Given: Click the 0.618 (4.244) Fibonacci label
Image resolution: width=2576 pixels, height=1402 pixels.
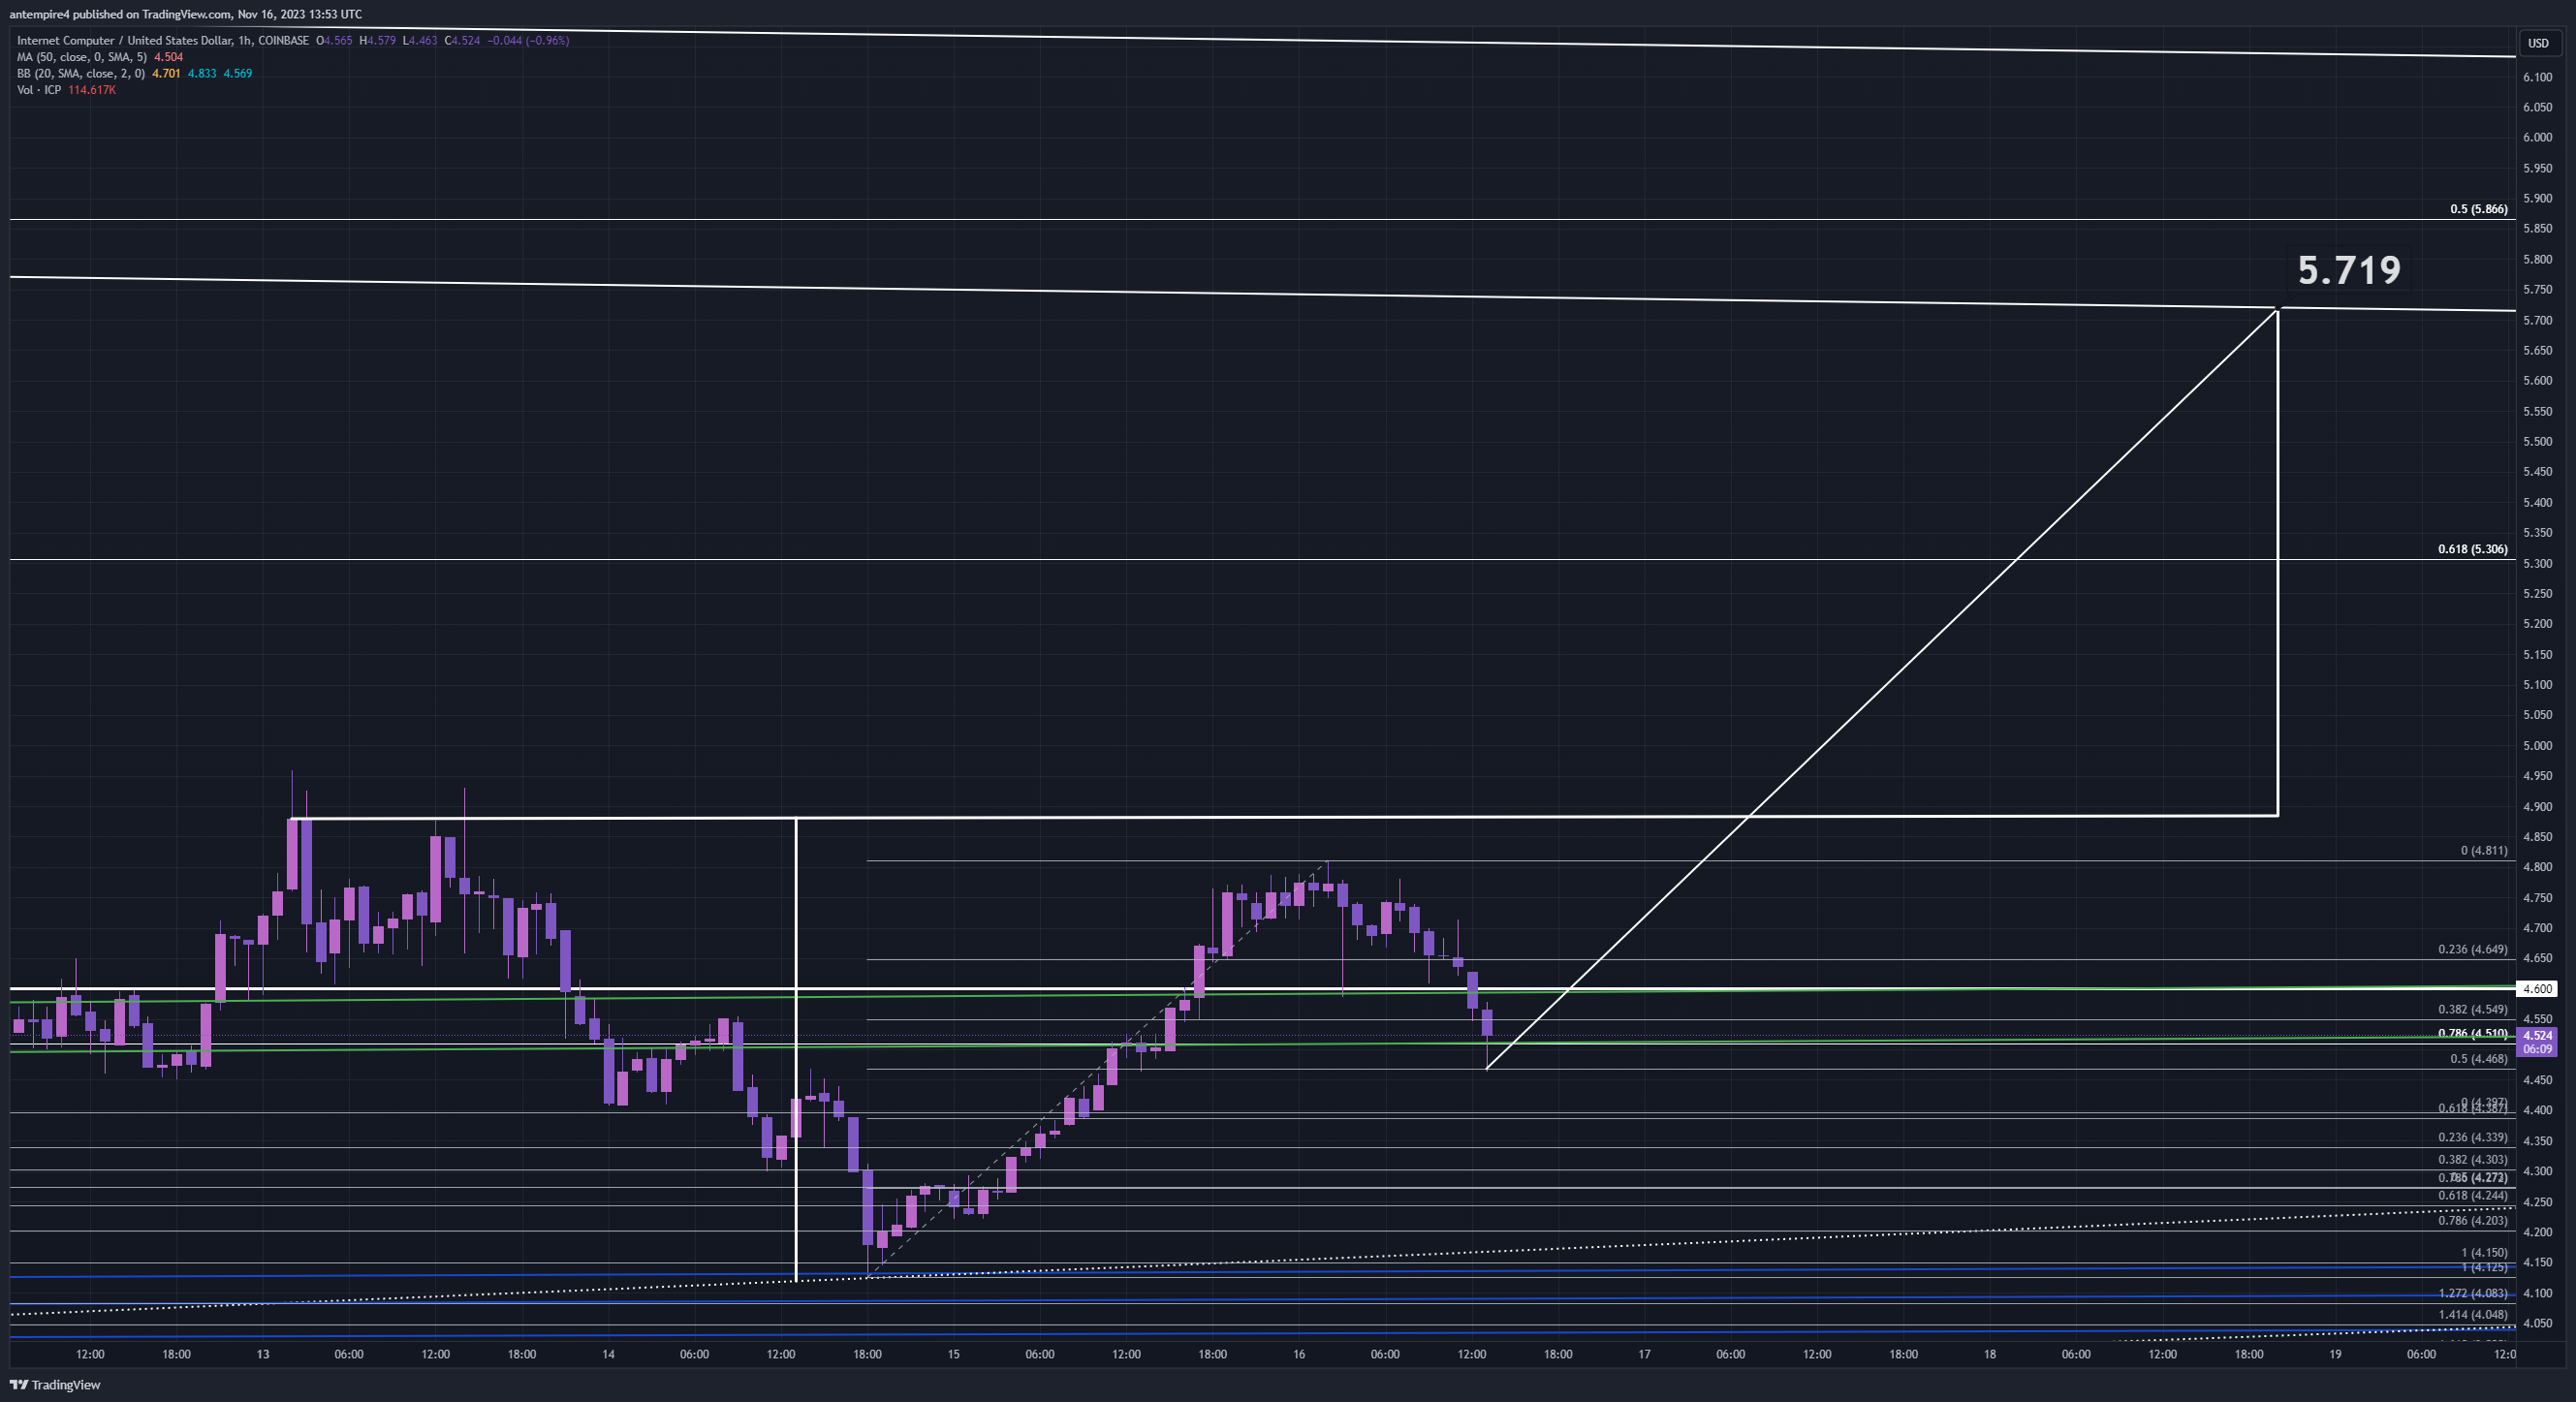Looking at the screenshot, I should [2472, 1195].
